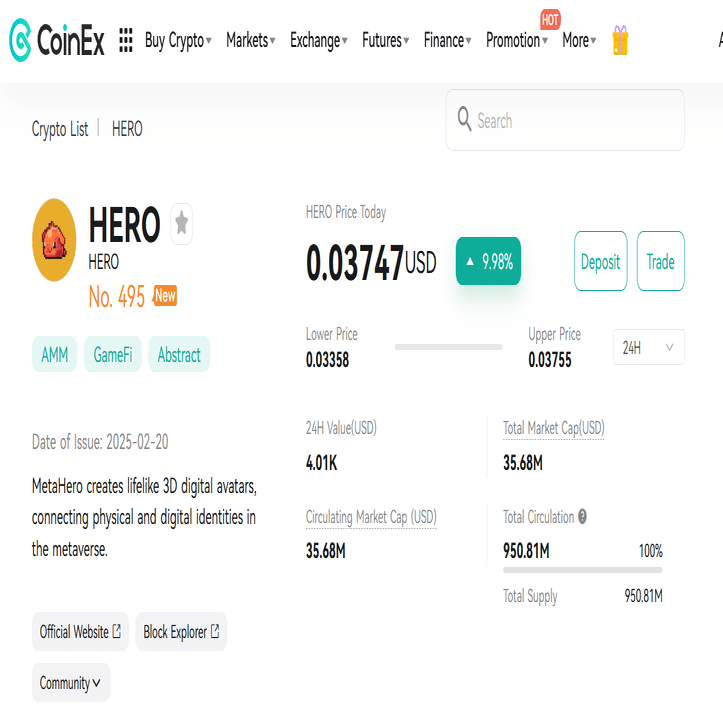Select the GameFi tag

coord(113,354)
